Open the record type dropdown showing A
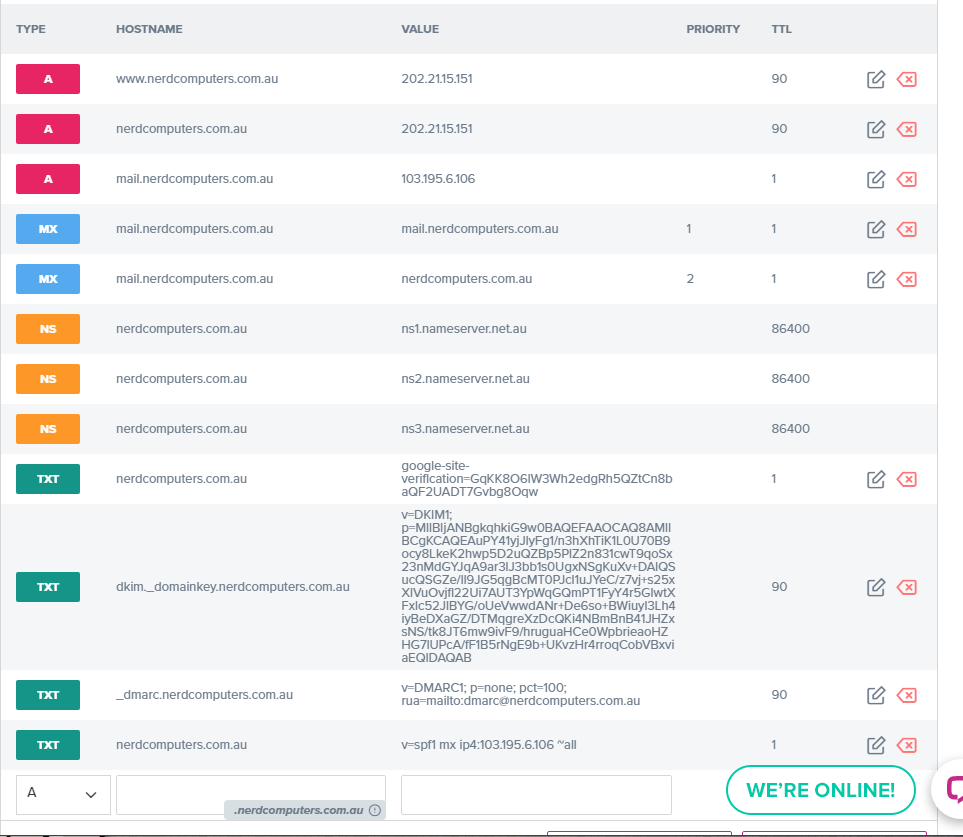Viewport: 963px width, 837px height. click(x=62, y=794)
